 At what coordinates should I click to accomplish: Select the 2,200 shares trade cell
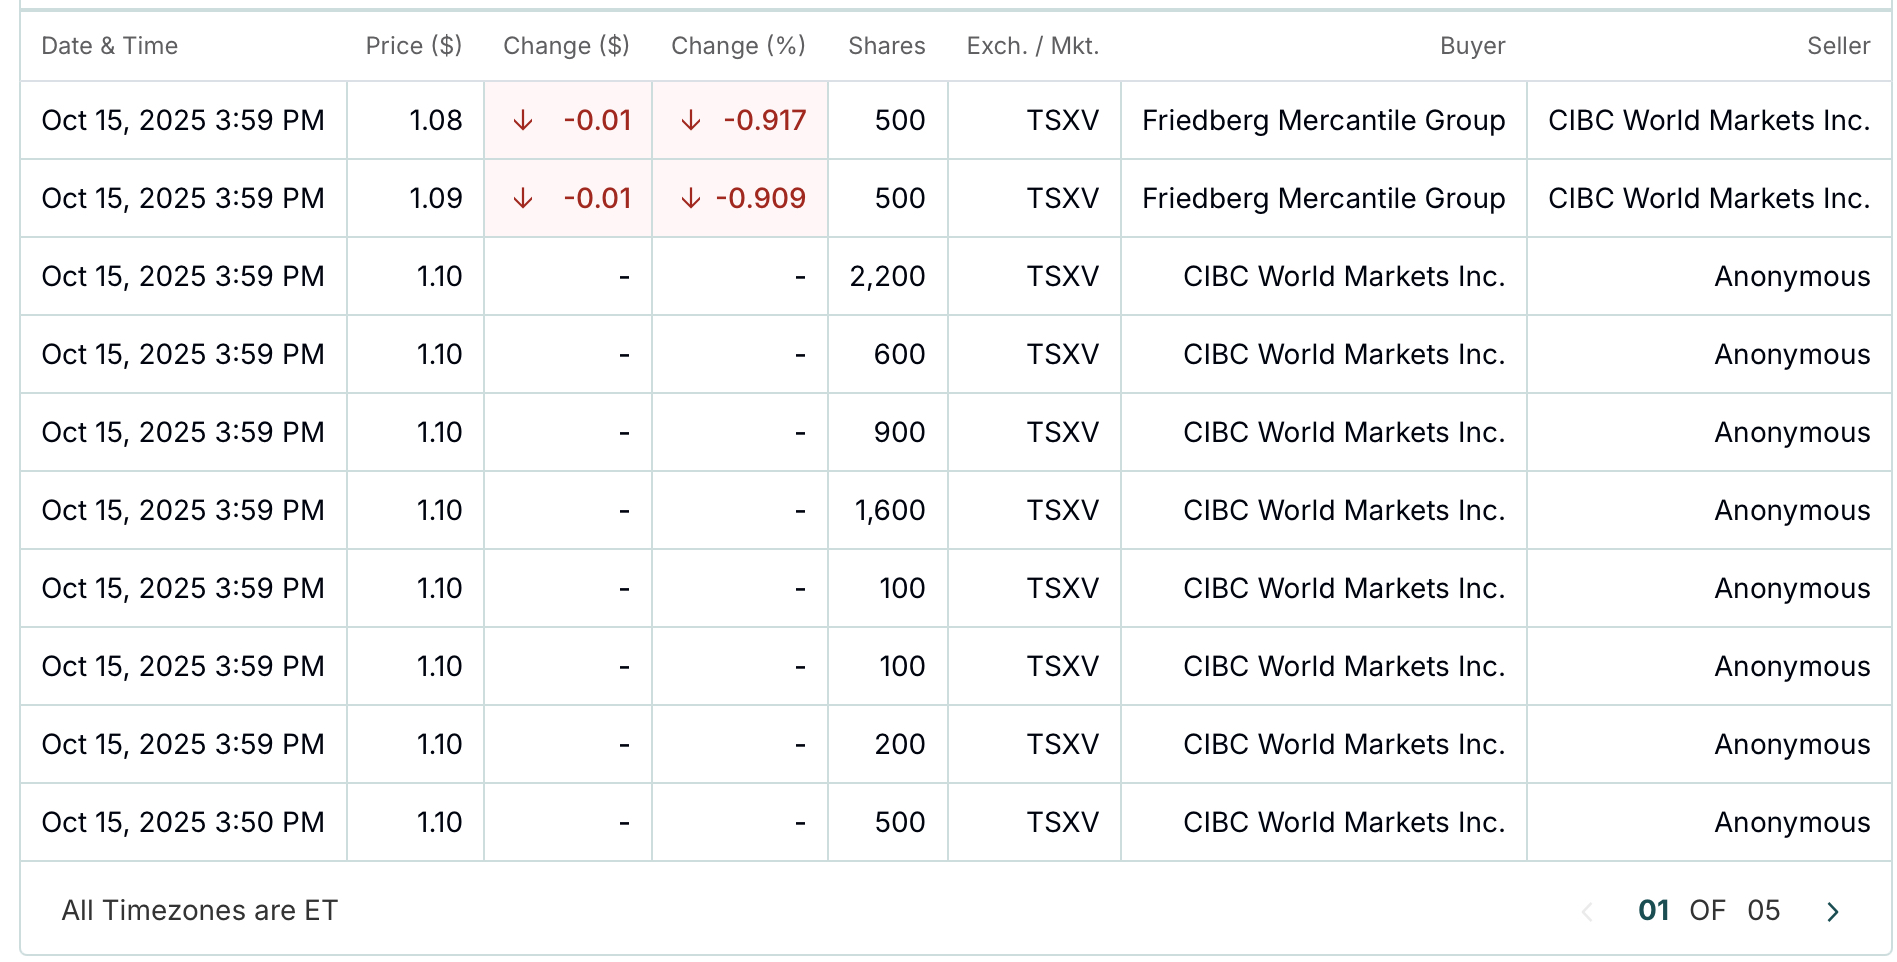point(887,277)
